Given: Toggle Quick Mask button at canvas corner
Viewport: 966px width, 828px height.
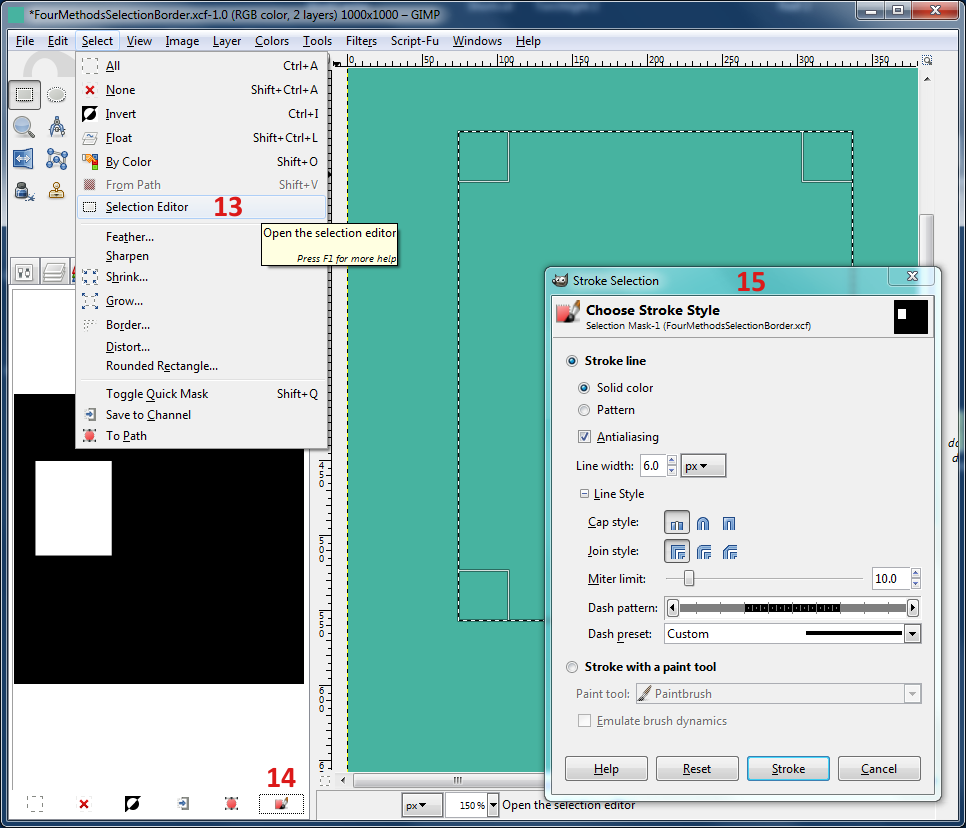Looking at the screenshot, I should click(x=325, y=781).
